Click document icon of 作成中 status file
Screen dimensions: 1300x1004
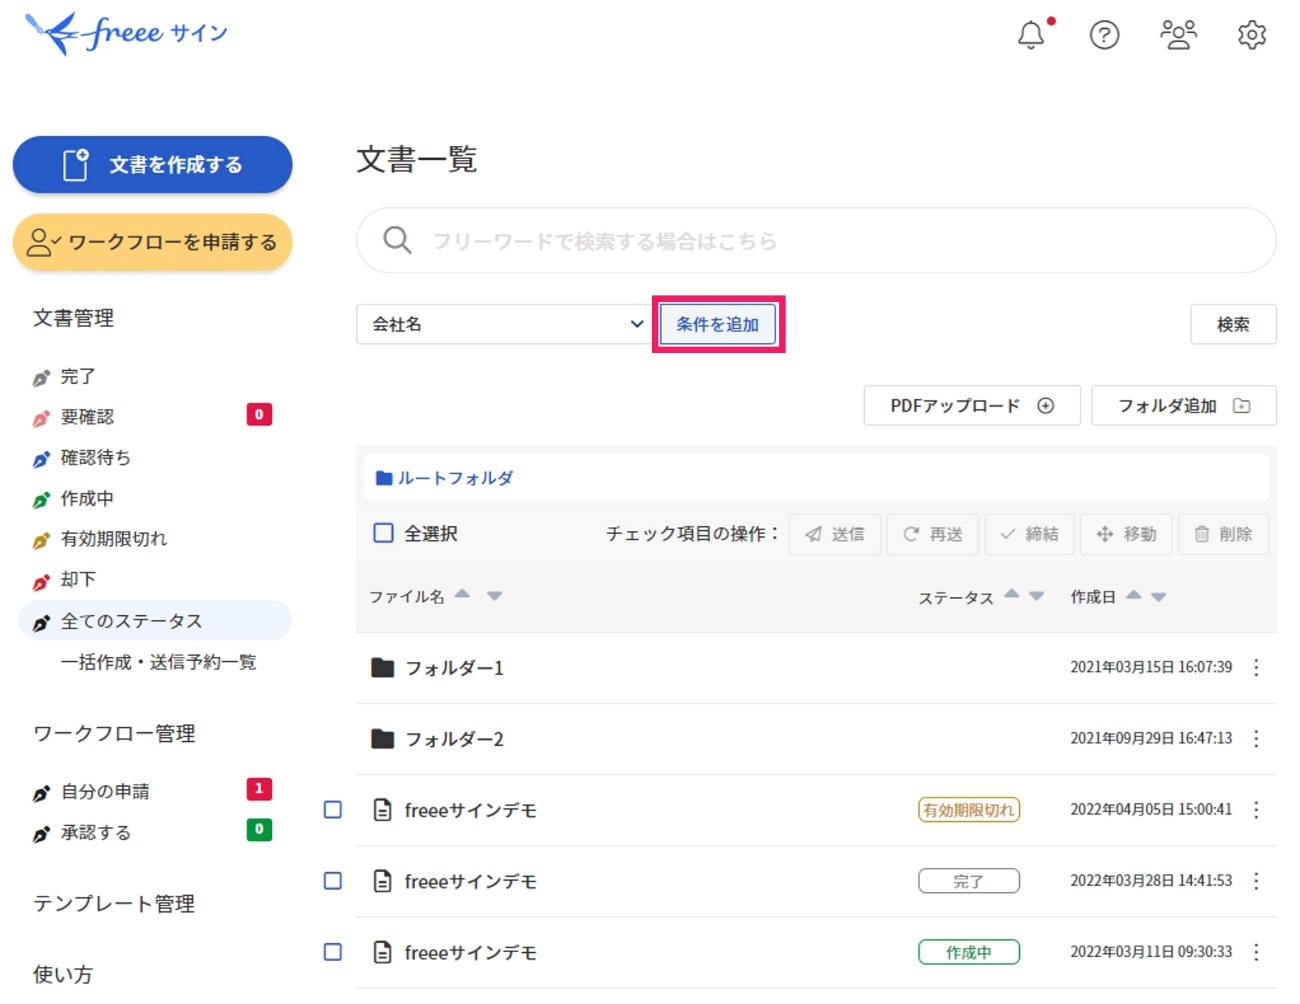click(x=382, y=952)
